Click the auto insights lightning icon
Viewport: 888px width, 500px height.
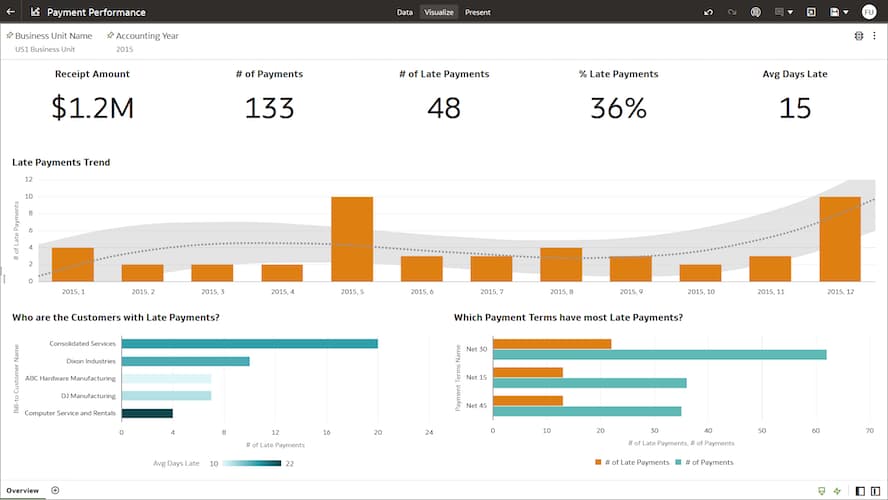tap(837, 491)
